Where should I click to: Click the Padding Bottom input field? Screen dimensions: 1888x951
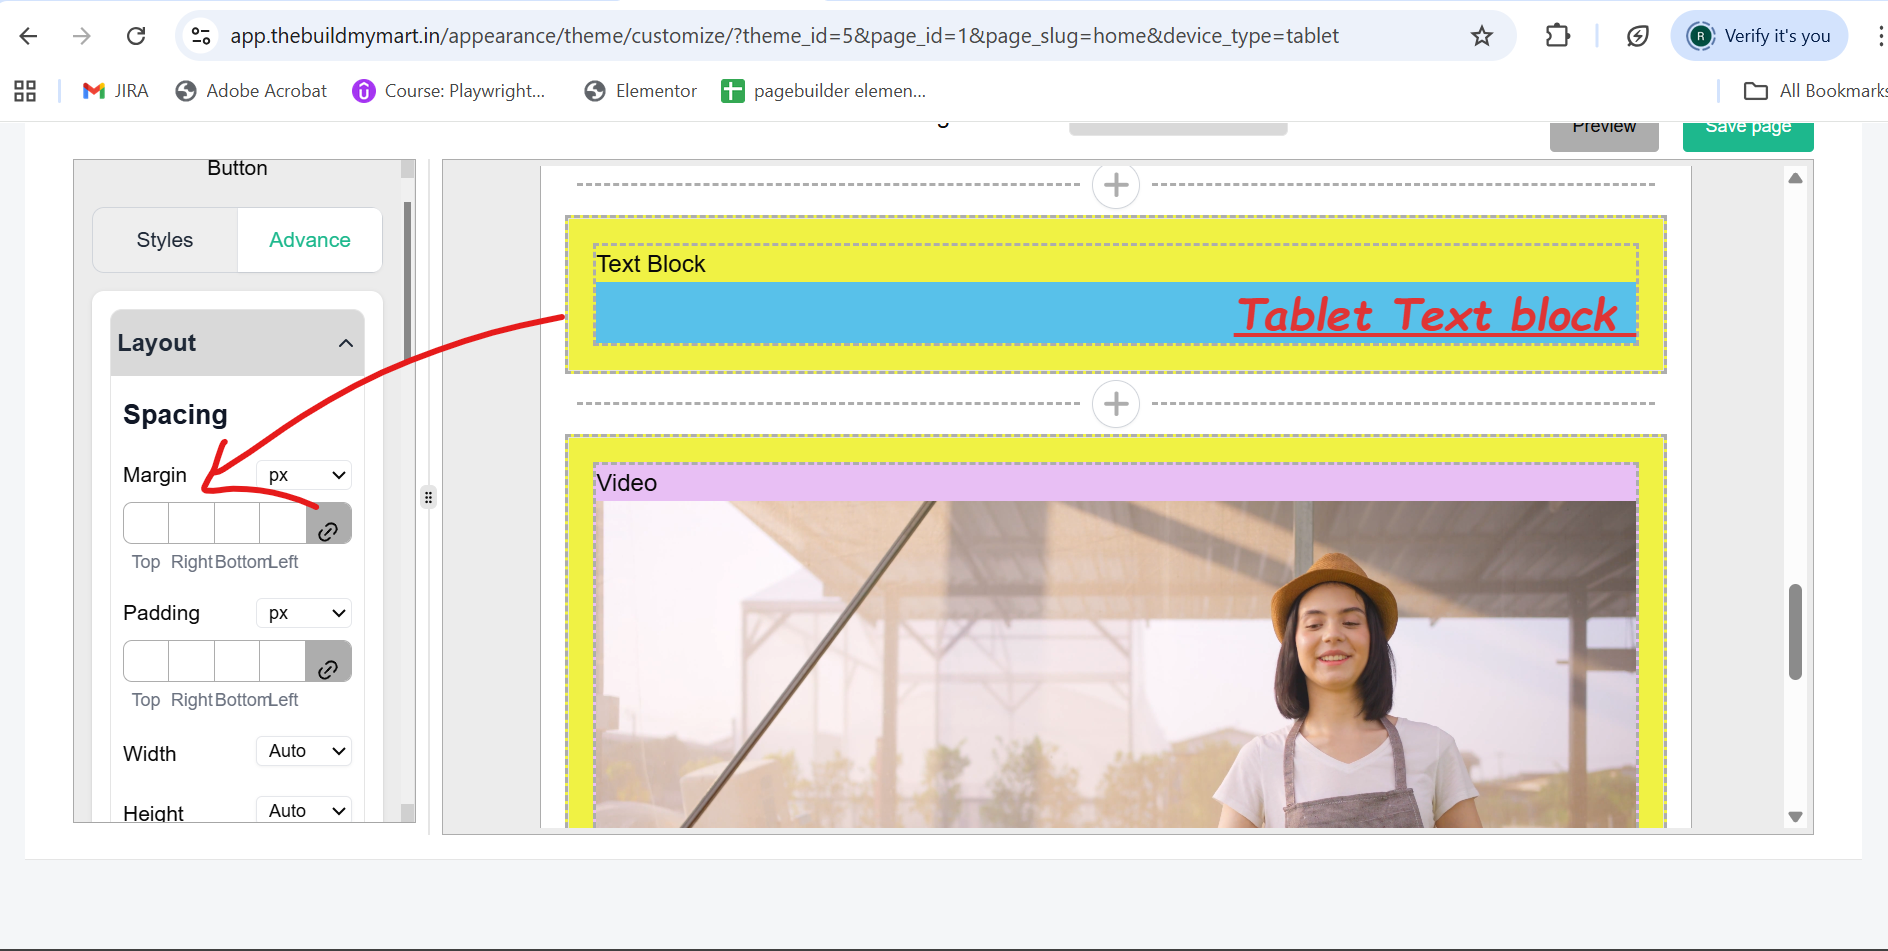point(237,661)
